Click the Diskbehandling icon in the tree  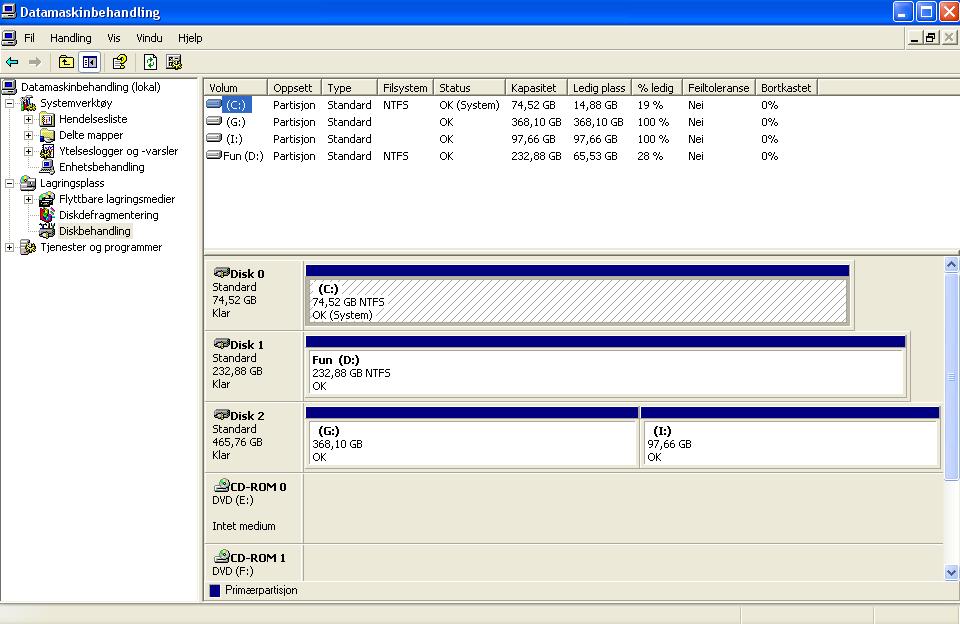coord(47,231)
